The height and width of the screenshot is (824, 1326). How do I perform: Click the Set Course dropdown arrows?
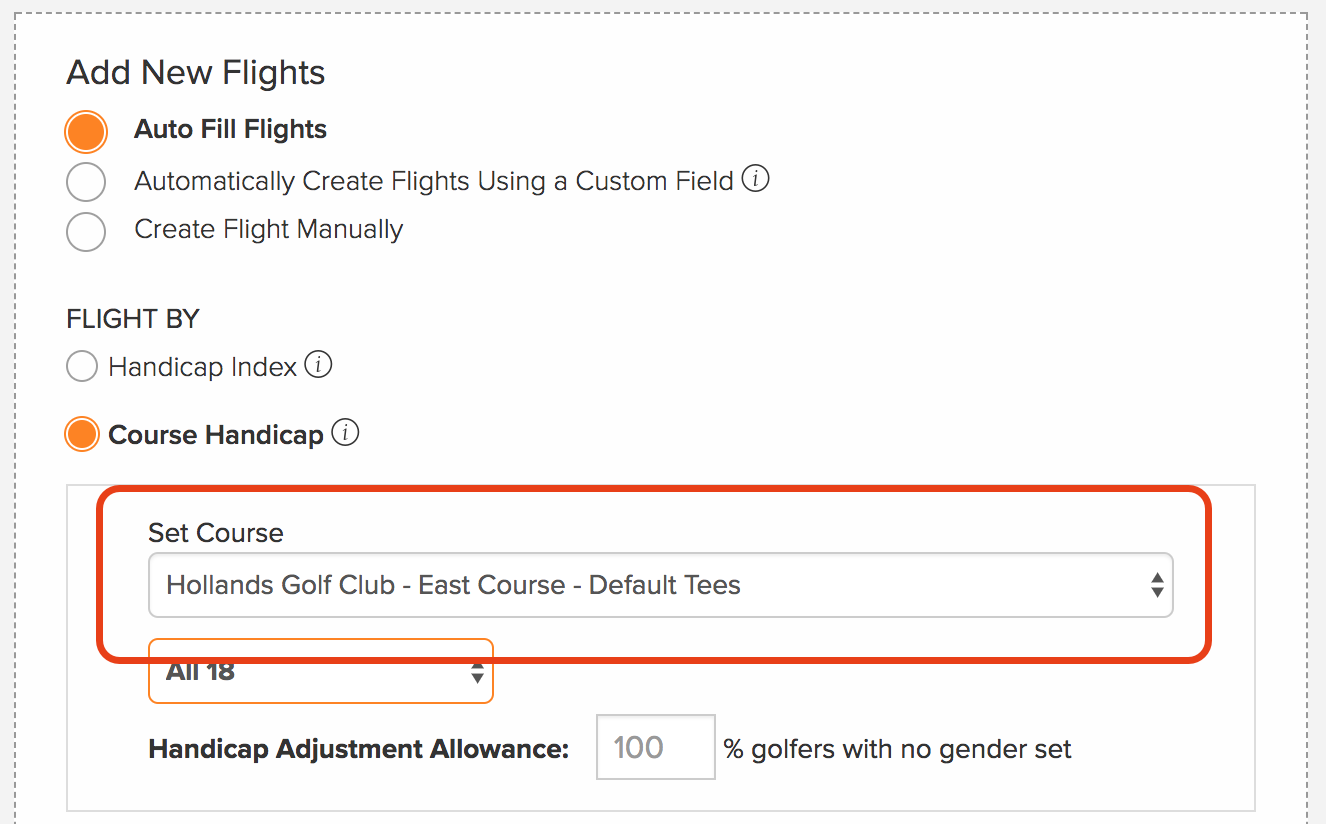coord(1157,585)
